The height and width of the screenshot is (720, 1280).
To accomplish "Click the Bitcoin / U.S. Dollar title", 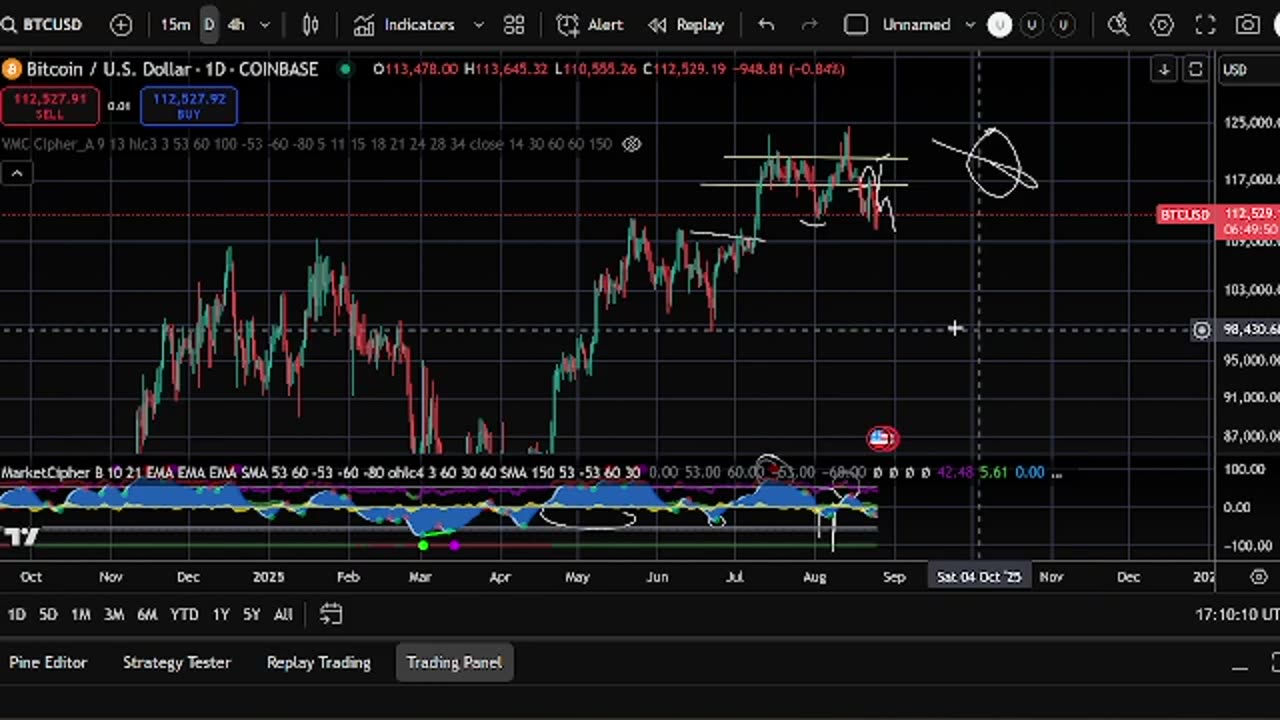I will [x=172, y=69].
